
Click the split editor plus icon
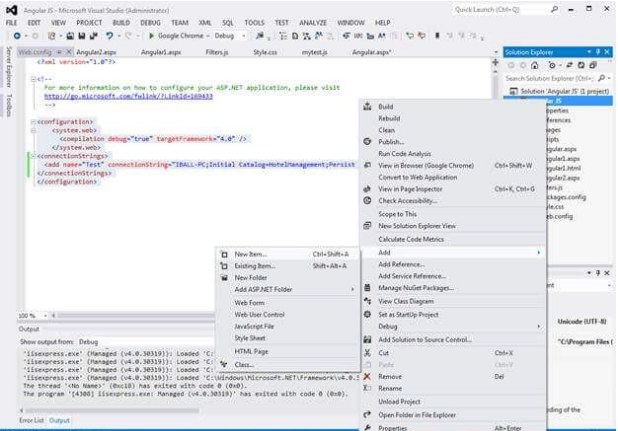pyautogui.click(x=495, y=62)
